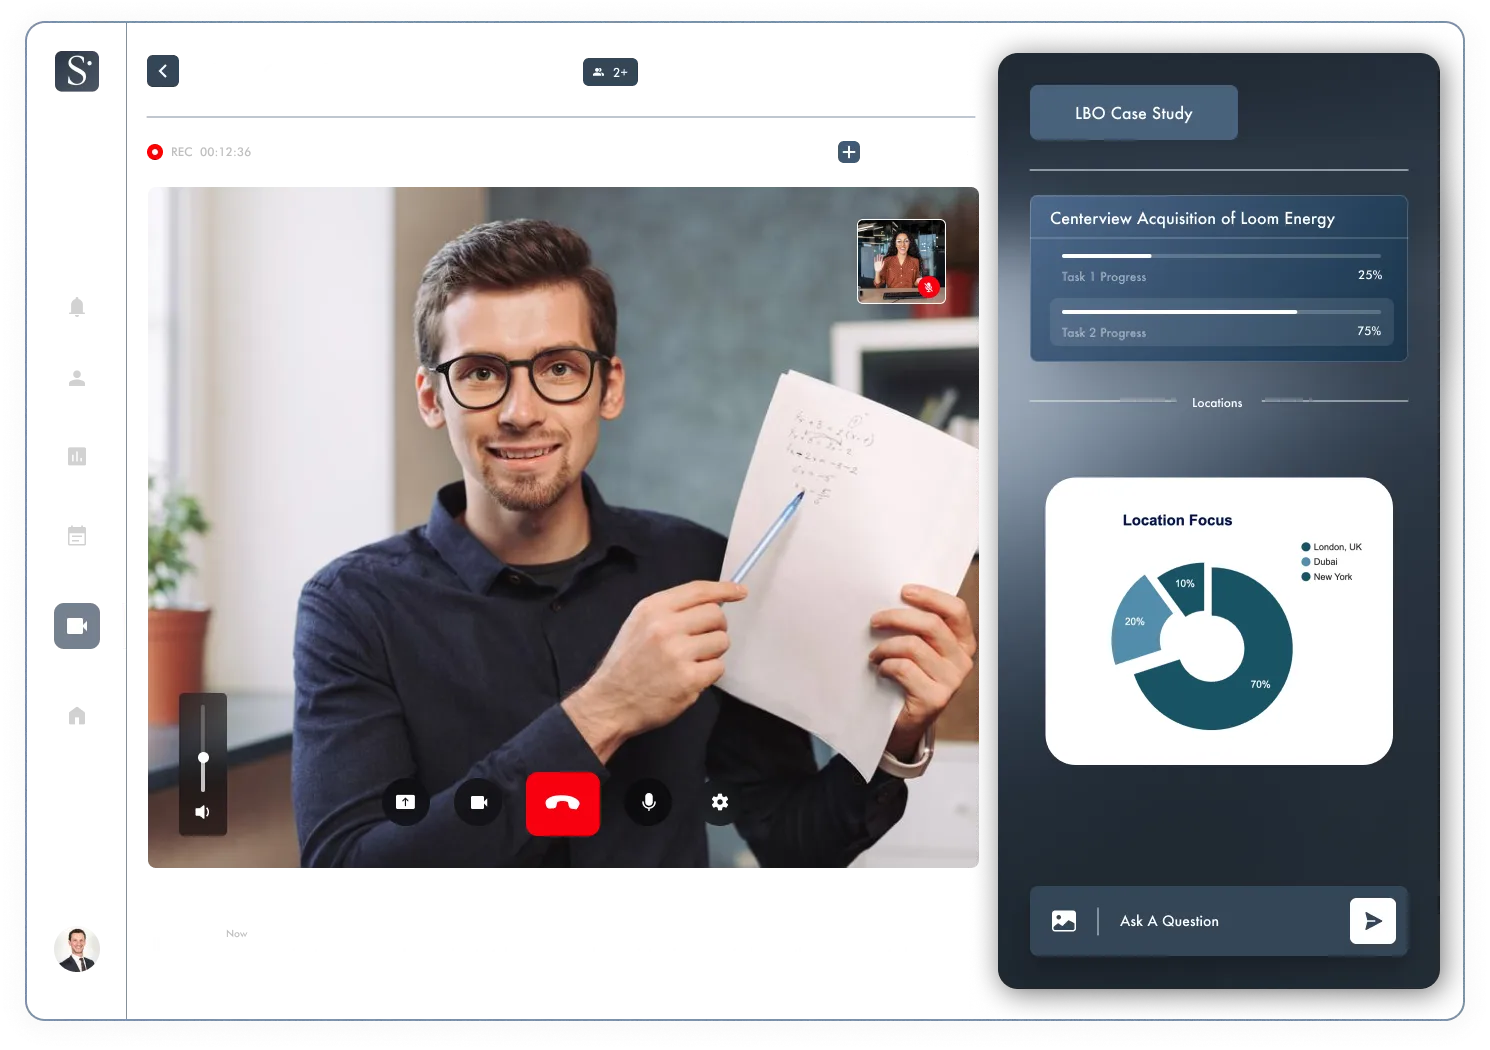Image resolution: width=1490 pixels, height=1050 pixels.
Task: Click the Task 2 Progress bar
Action: tap(1220, 312)
